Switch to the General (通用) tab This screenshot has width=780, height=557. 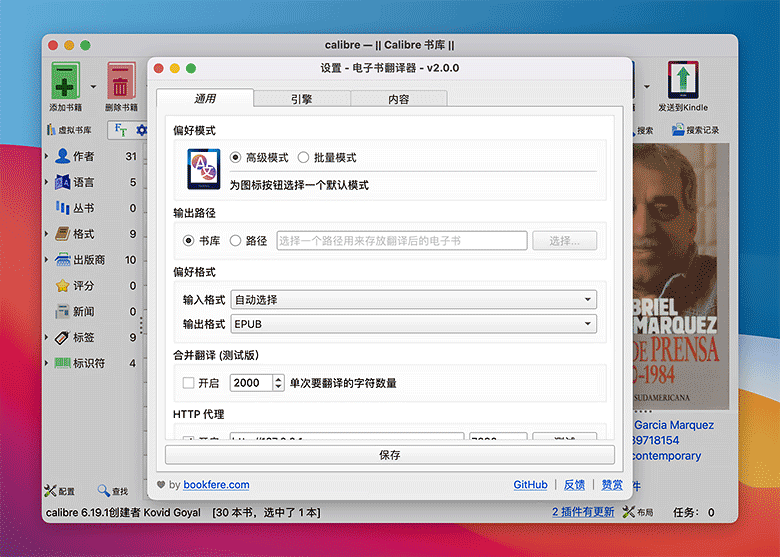point(205,98)
